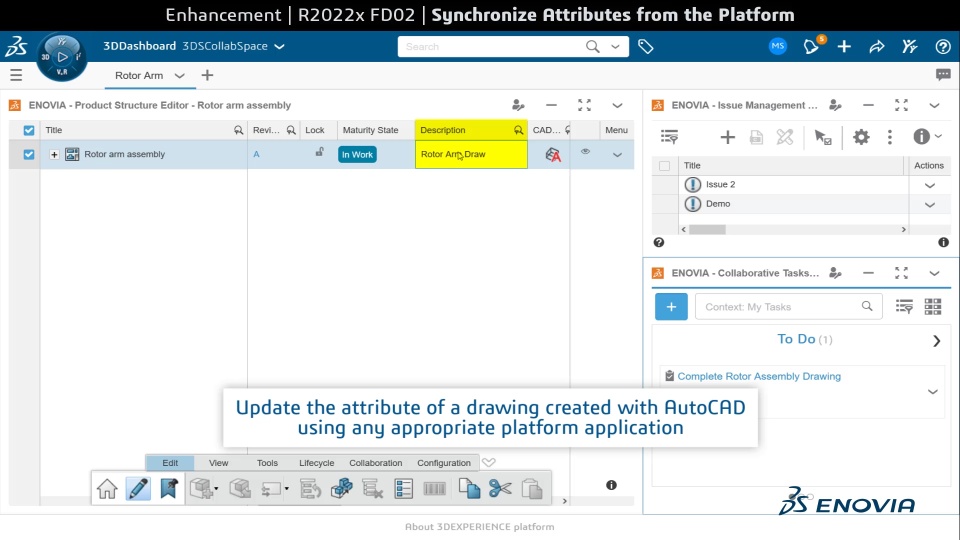Image resolution: width=960 pixels, height=540 pixels.
Task: Open the hamburger menu at left
Action: (x=16, y=75)
